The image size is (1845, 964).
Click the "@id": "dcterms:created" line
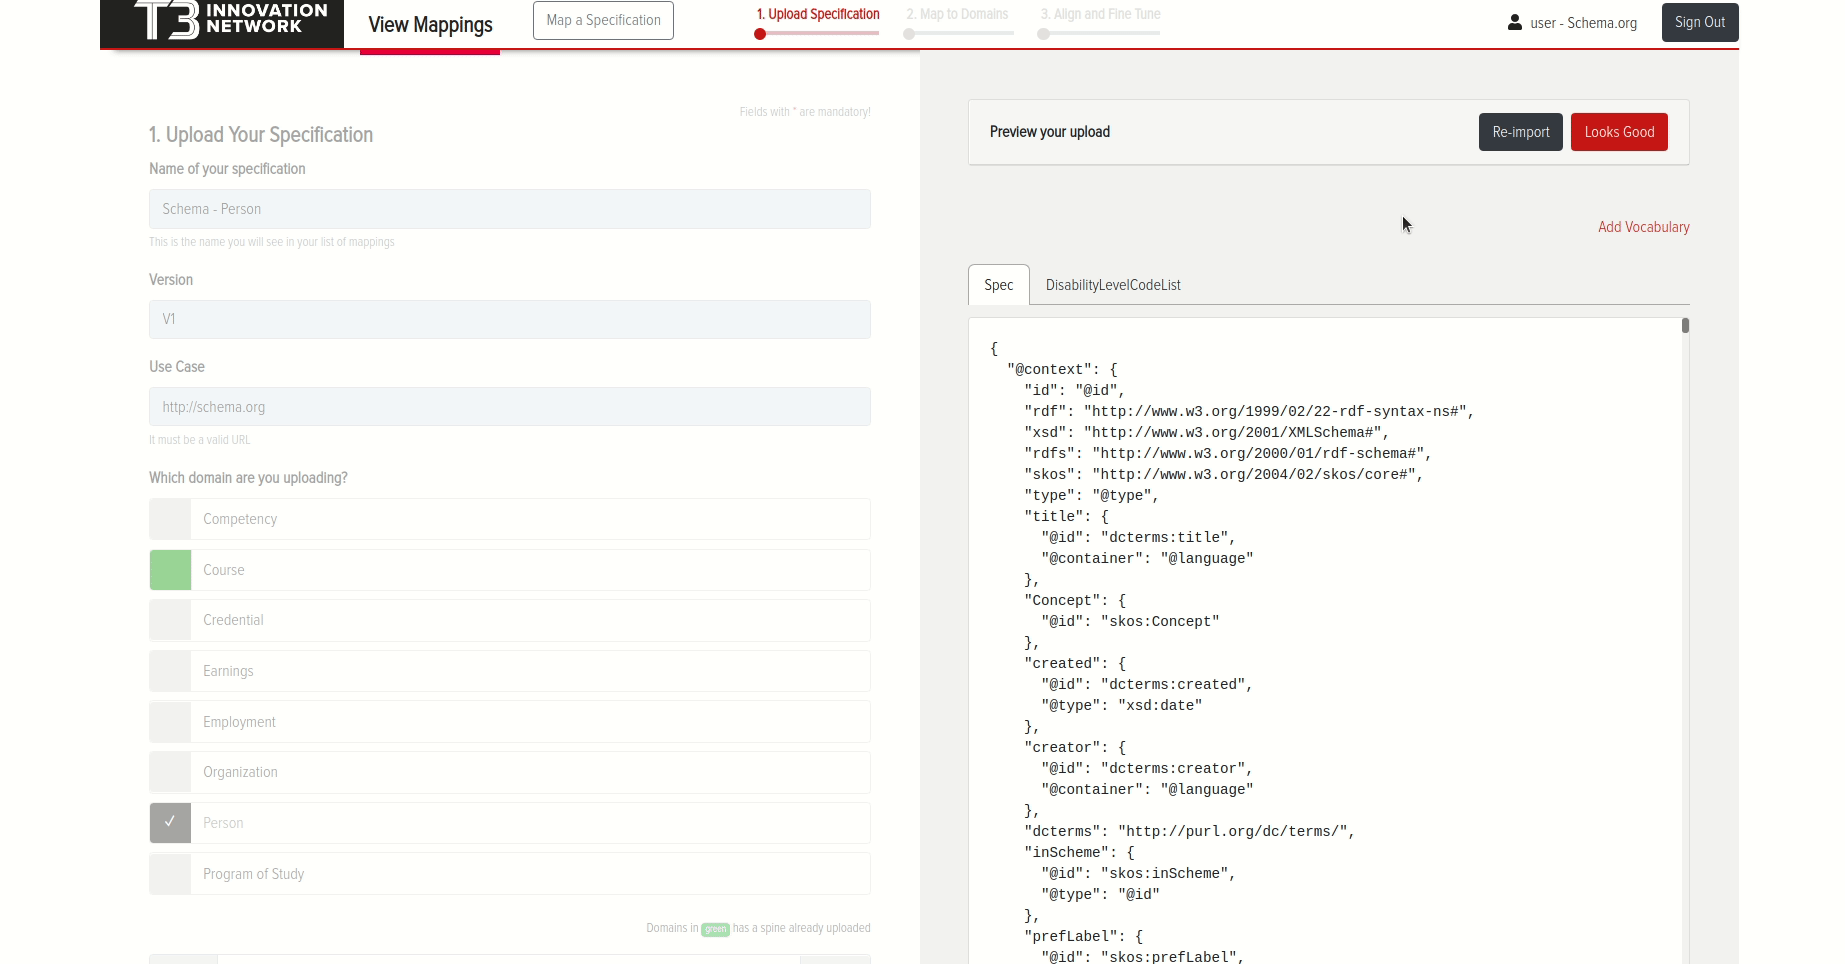[1147, 684]
